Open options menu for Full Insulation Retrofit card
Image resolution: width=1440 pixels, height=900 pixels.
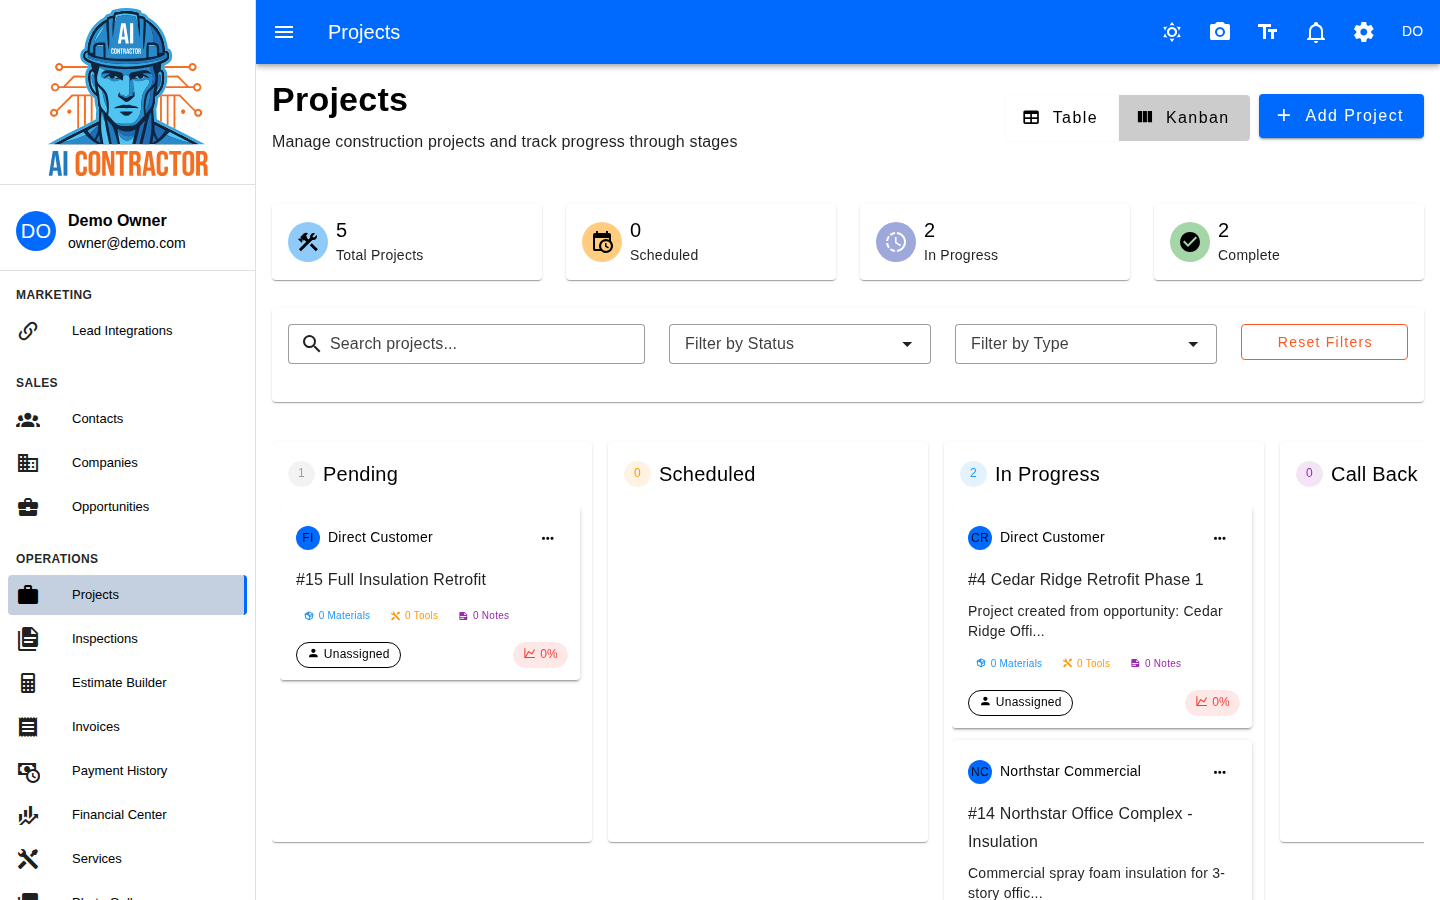(548, 538)
